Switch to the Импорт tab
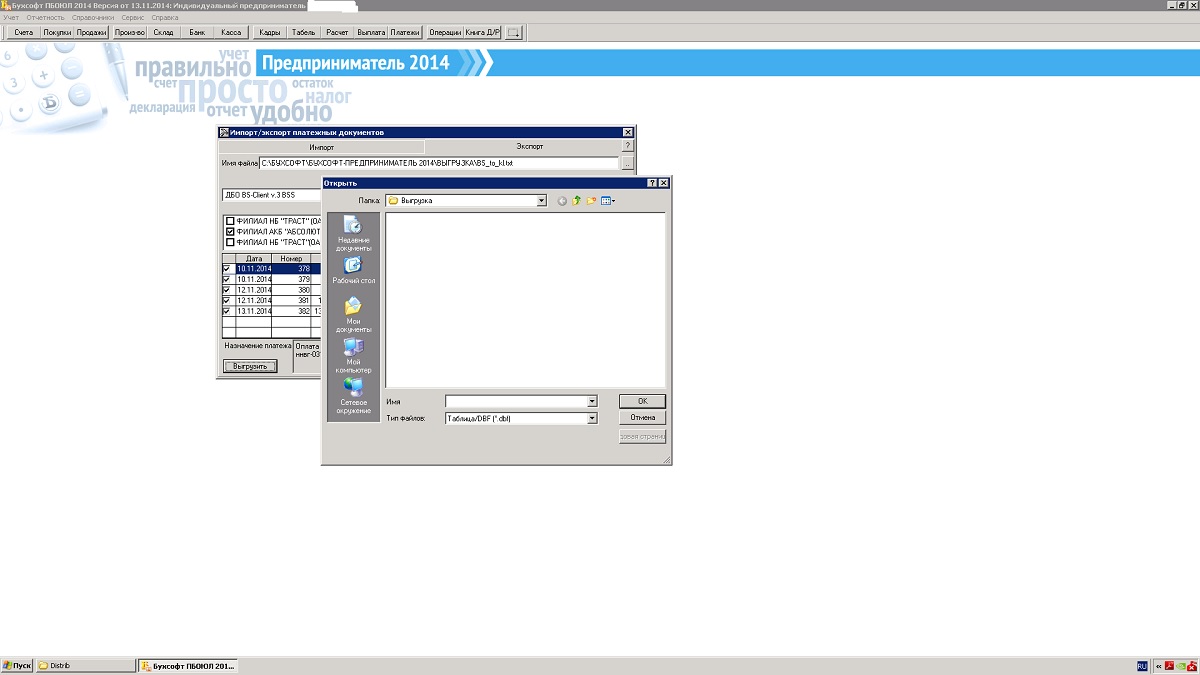Screen dimensions: 1200x675 click(x=321, y=146)
